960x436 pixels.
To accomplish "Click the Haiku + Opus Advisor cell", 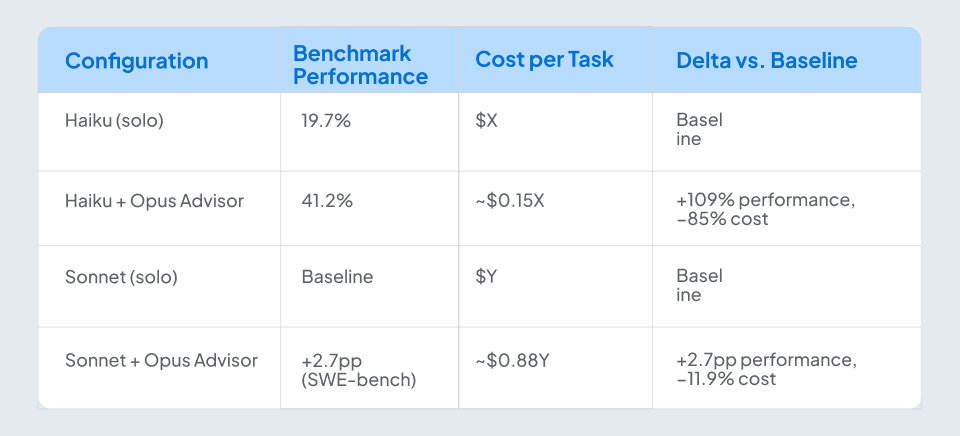I will (x=154, y=200).
